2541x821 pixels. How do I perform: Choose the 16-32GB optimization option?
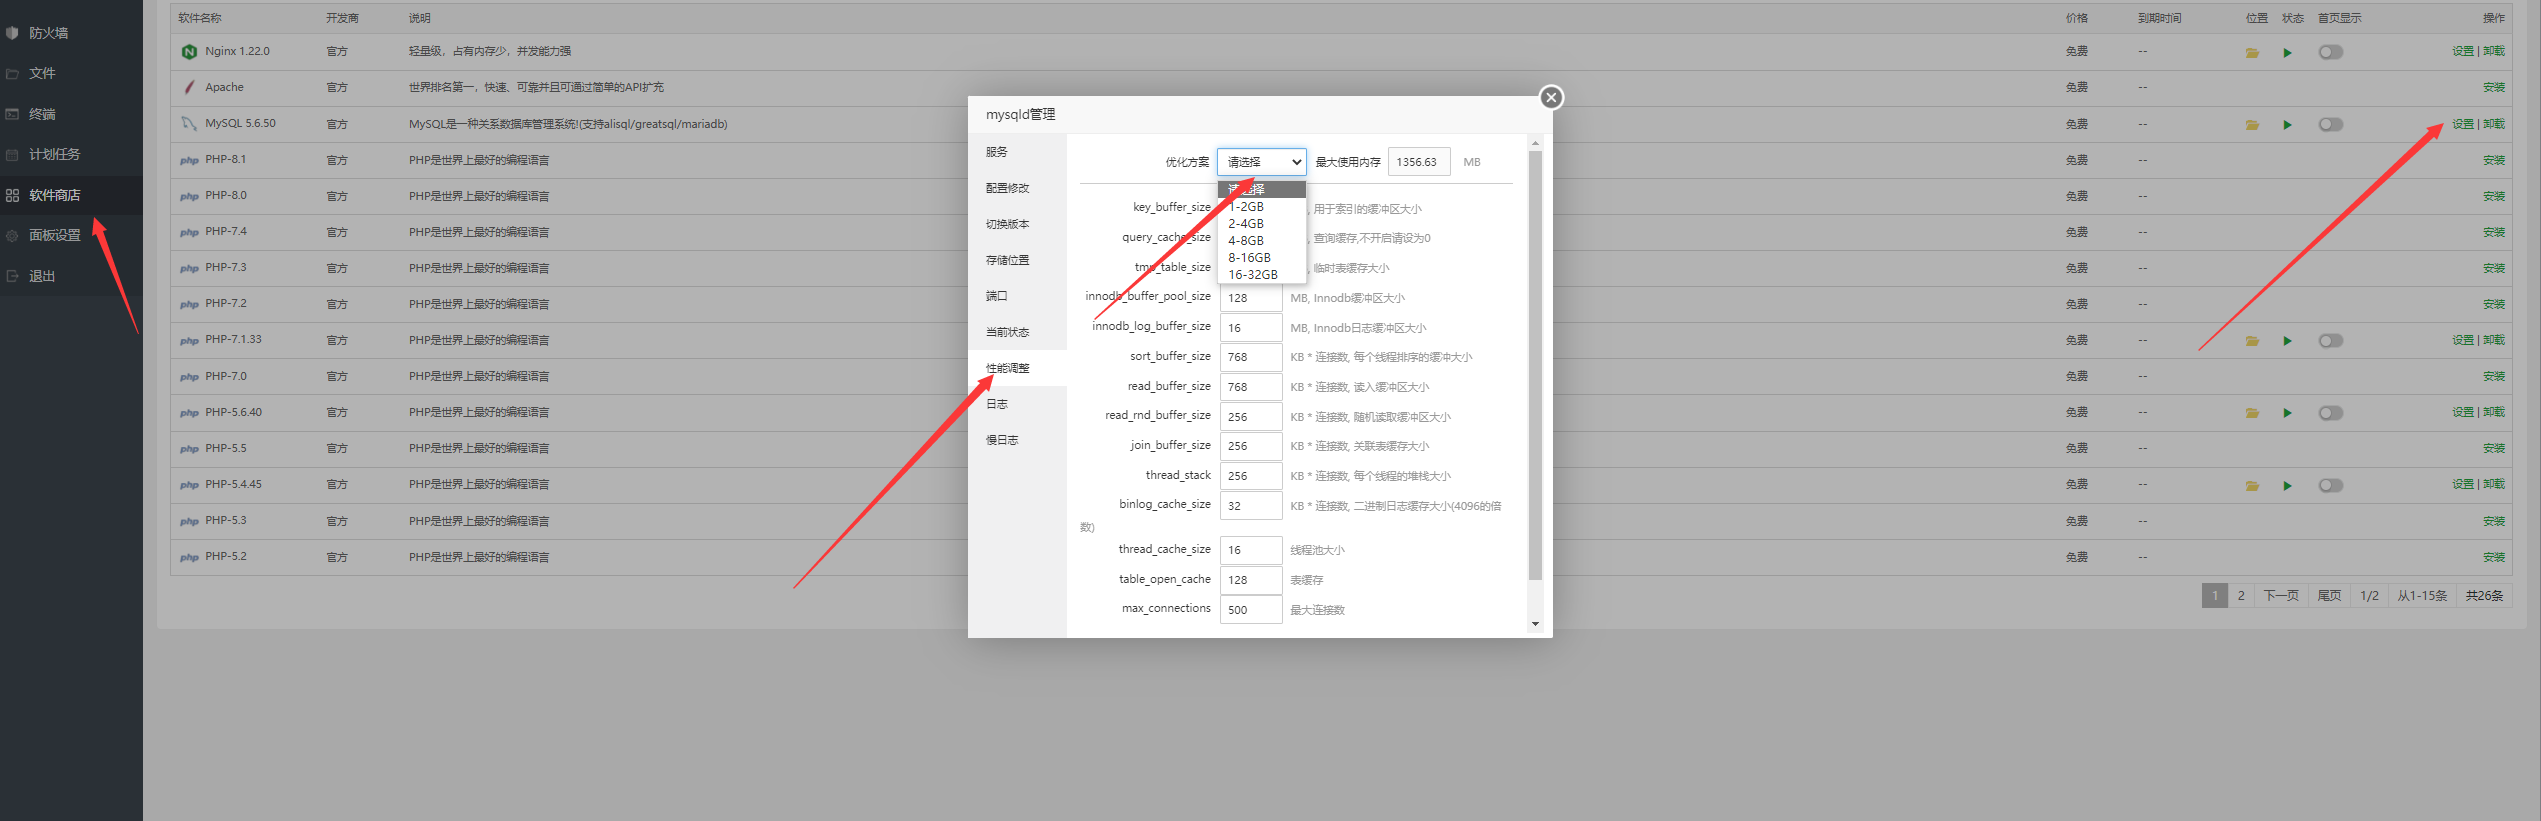(1262, 275)
